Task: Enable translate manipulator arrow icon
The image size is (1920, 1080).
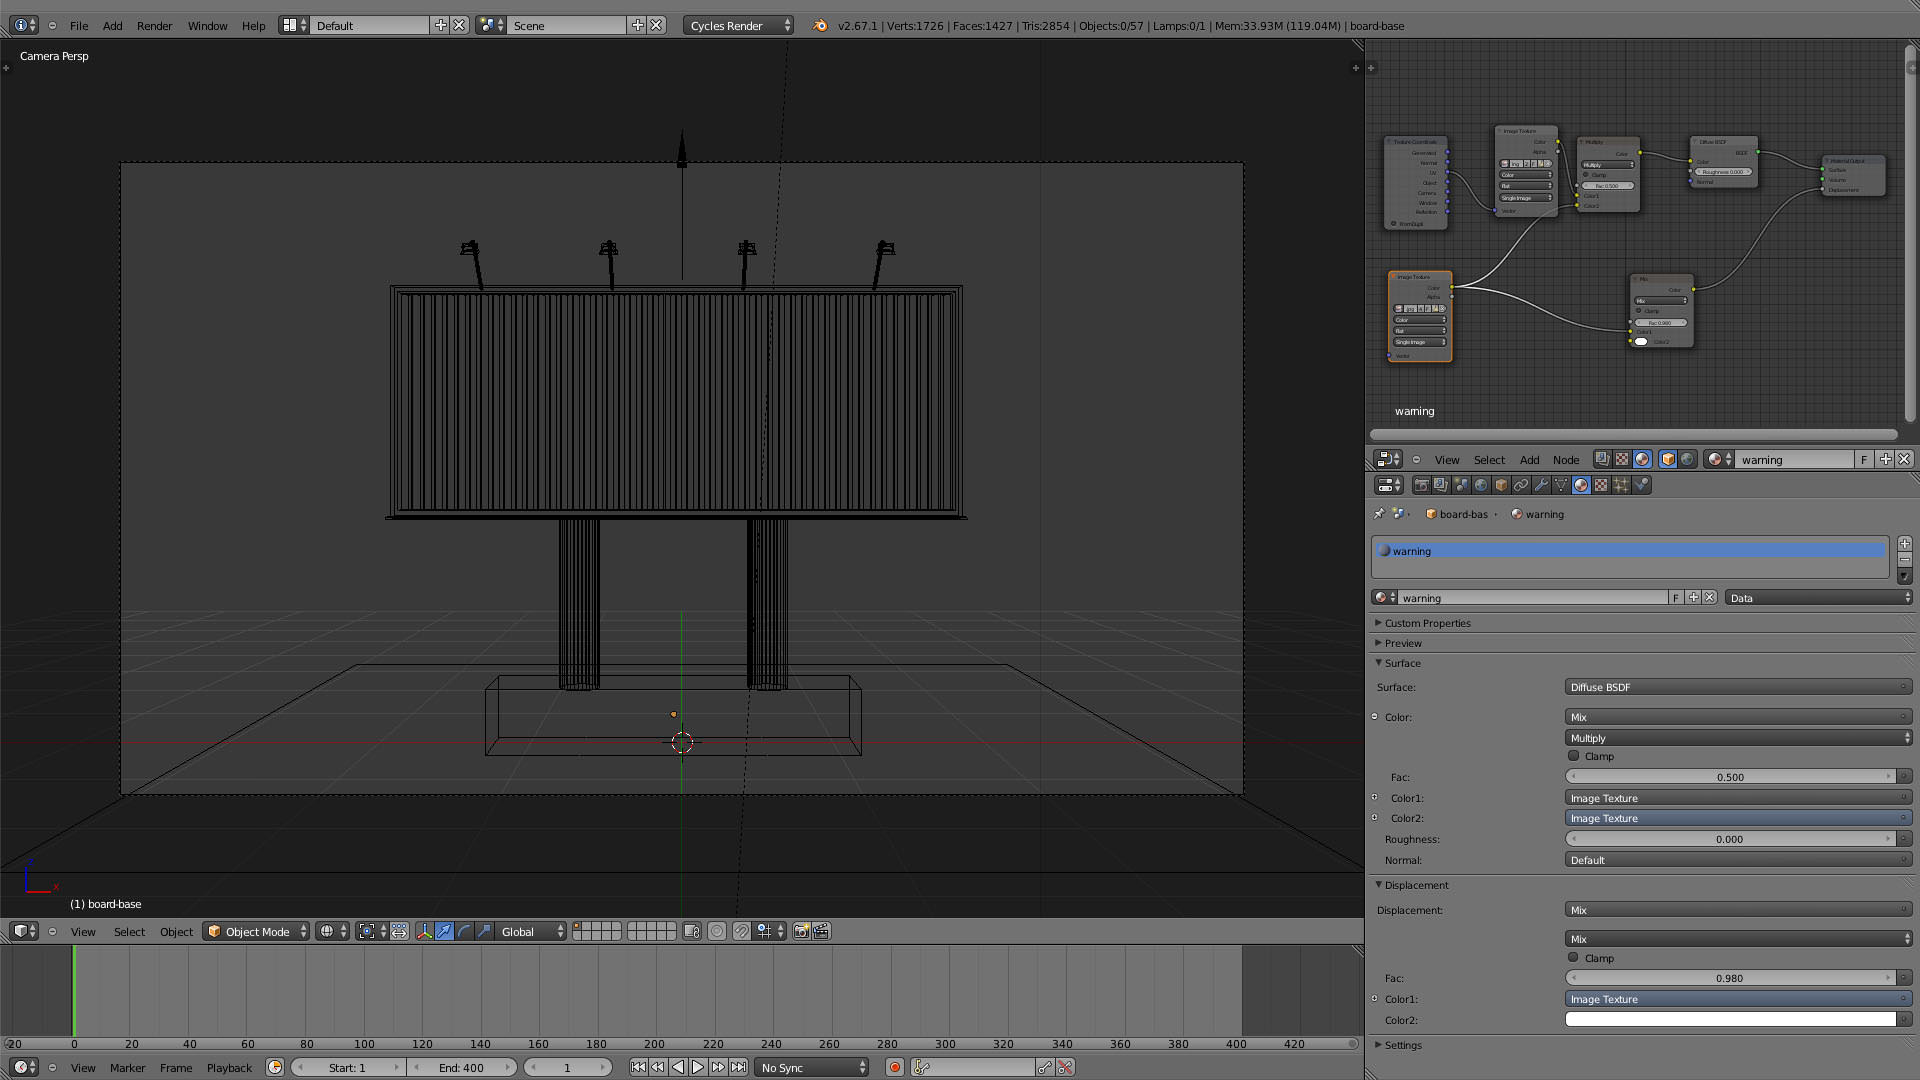Action: tap(445, 931)
